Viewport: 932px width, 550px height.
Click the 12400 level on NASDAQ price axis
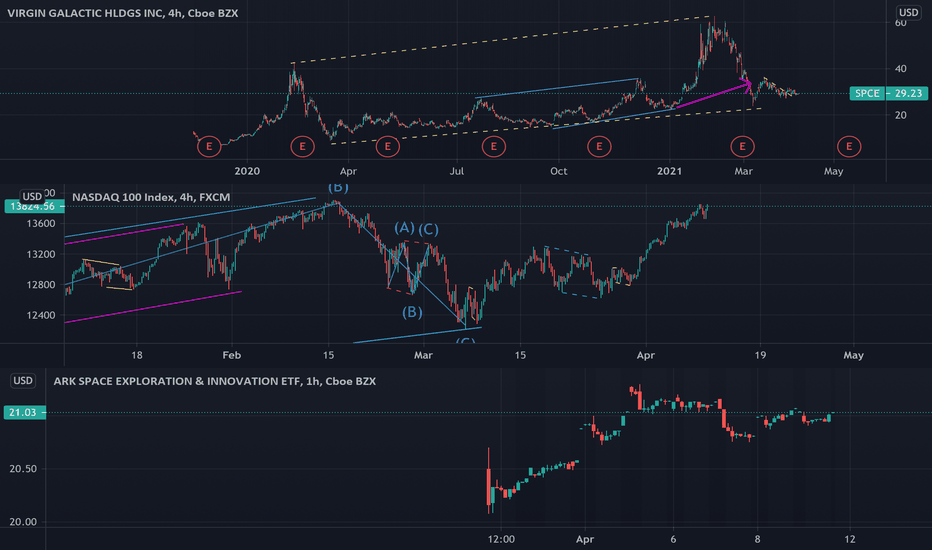(41, 315)
